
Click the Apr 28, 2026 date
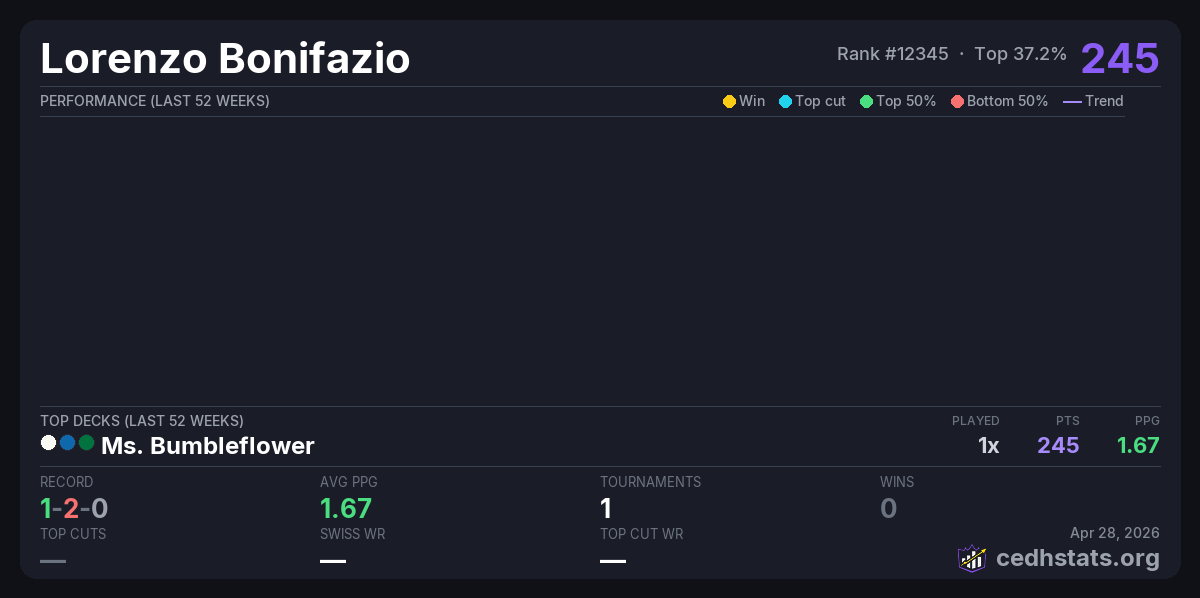point(1115,534)
